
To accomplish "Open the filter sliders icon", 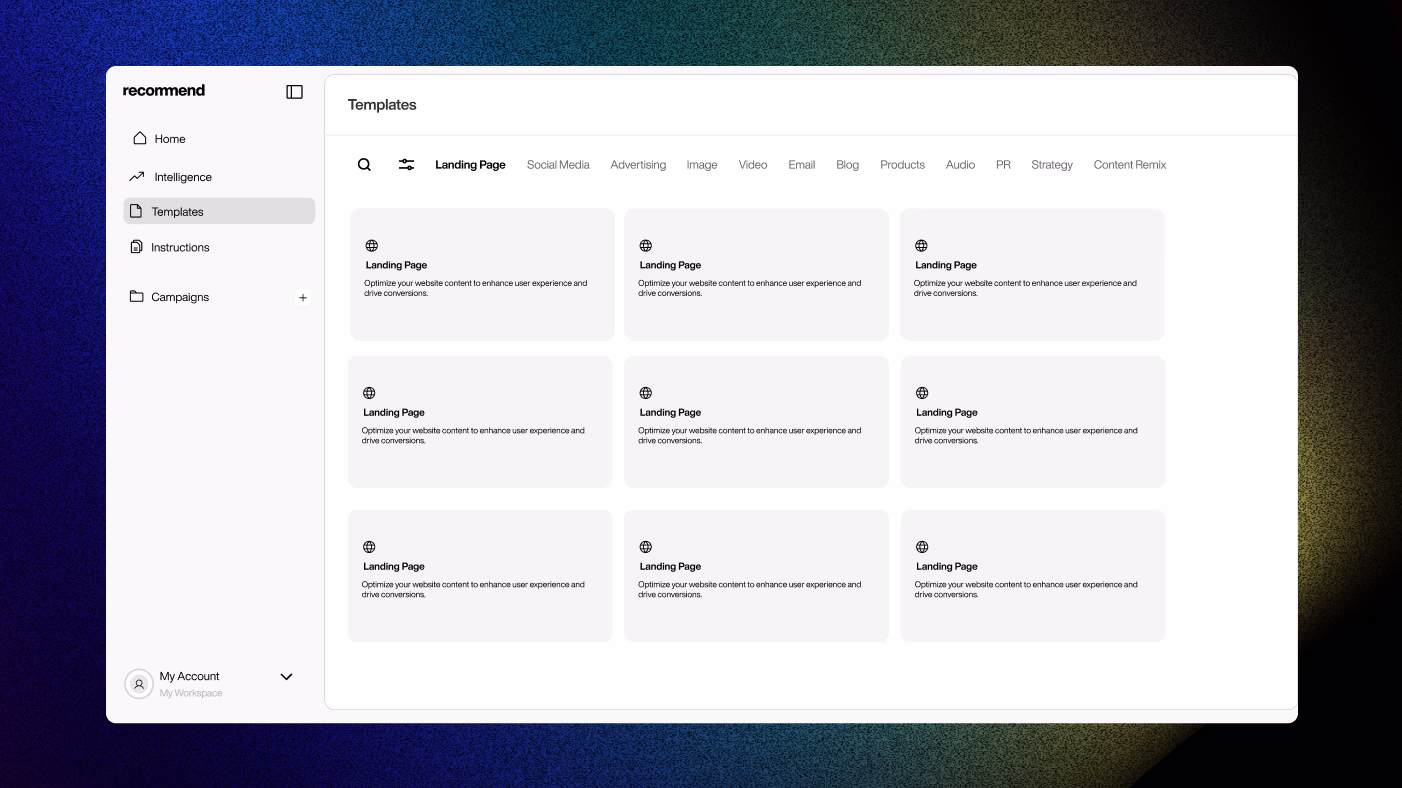I will click(406, 165).
